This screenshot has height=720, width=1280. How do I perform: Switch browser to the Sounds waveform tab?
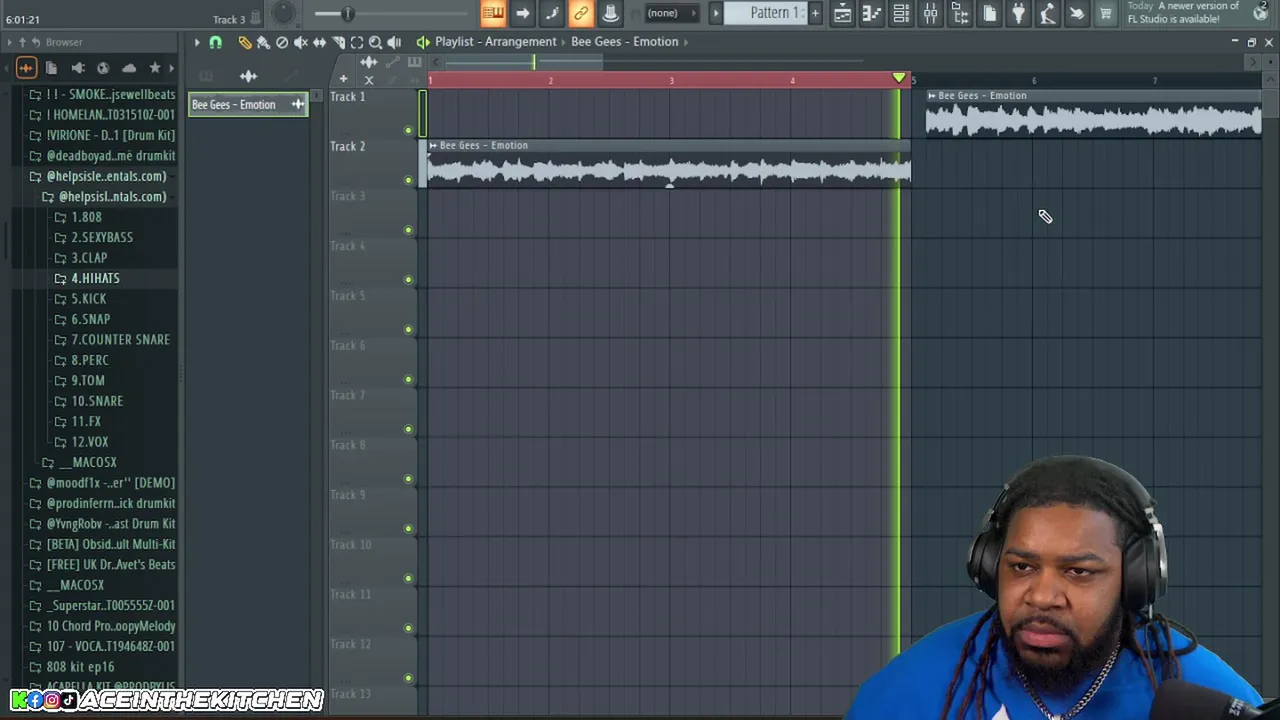(x=26, y=68)
